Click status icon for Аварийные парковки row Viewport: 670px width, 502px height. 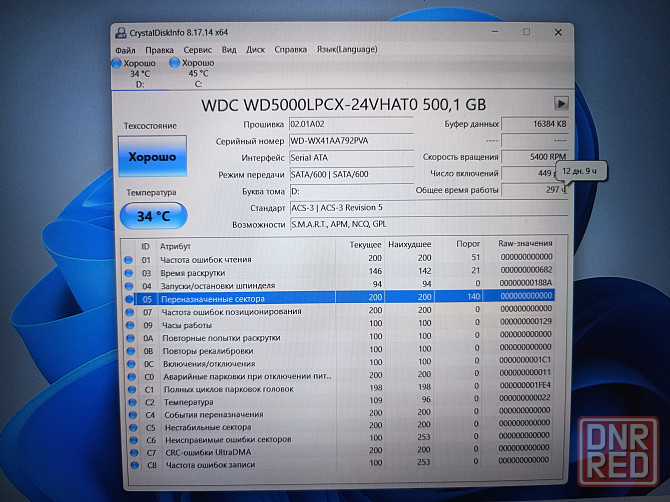click(132, 377)
